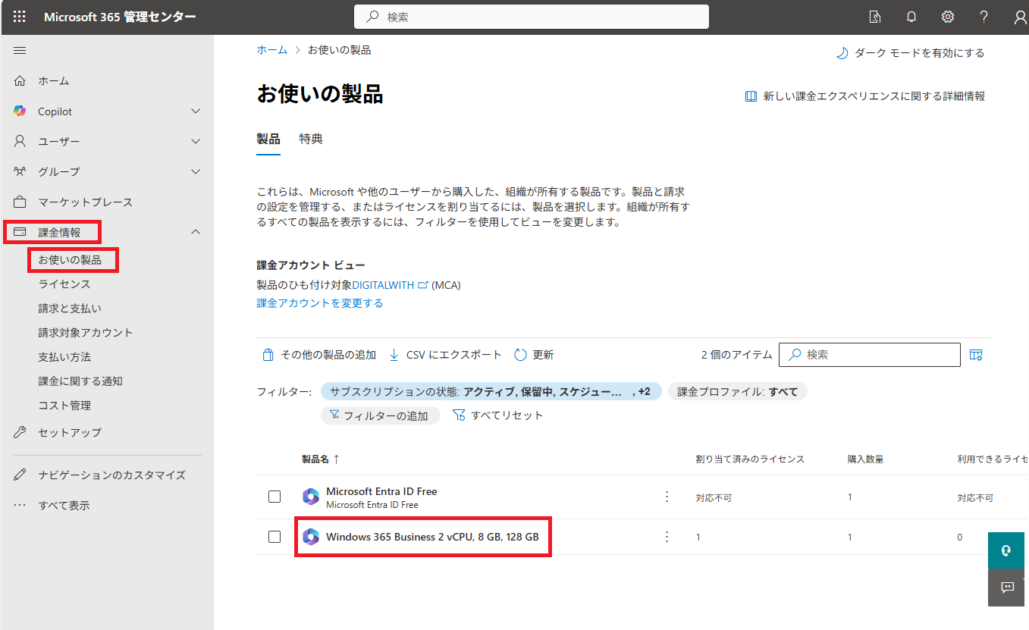Focus the top 検索 search box

click(x=531, y=17)
